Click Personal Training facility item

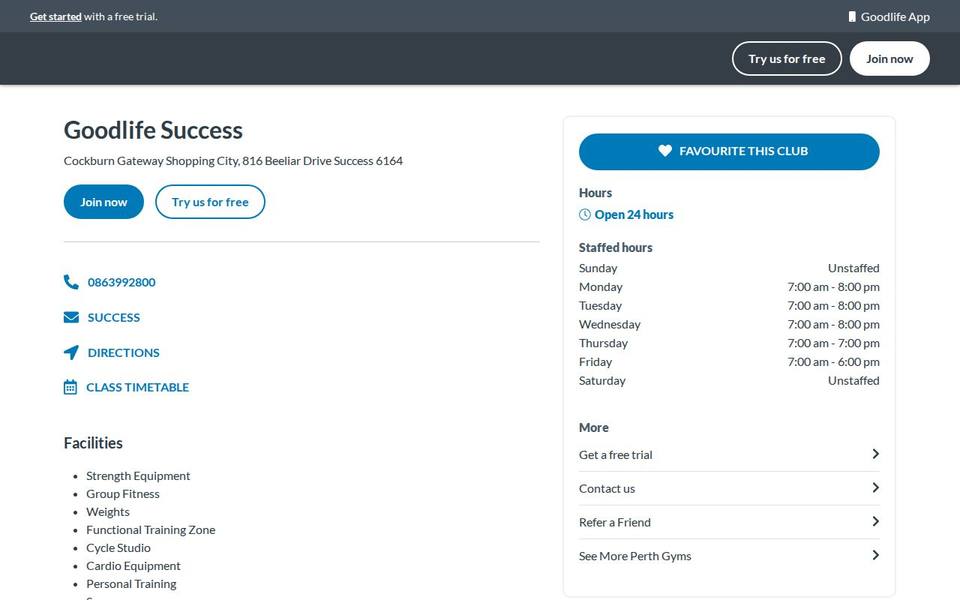tap(131, 584)
